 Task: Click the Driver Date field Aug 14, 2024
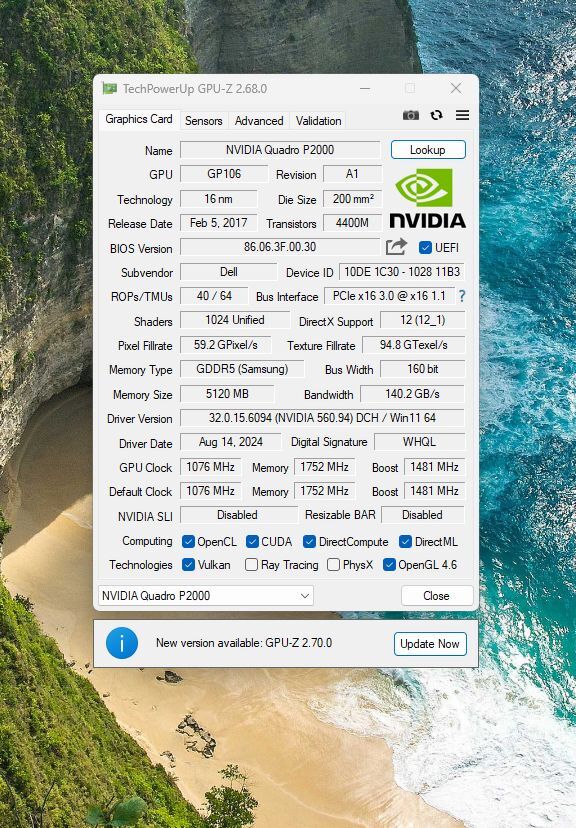click(x=231, y=442)
